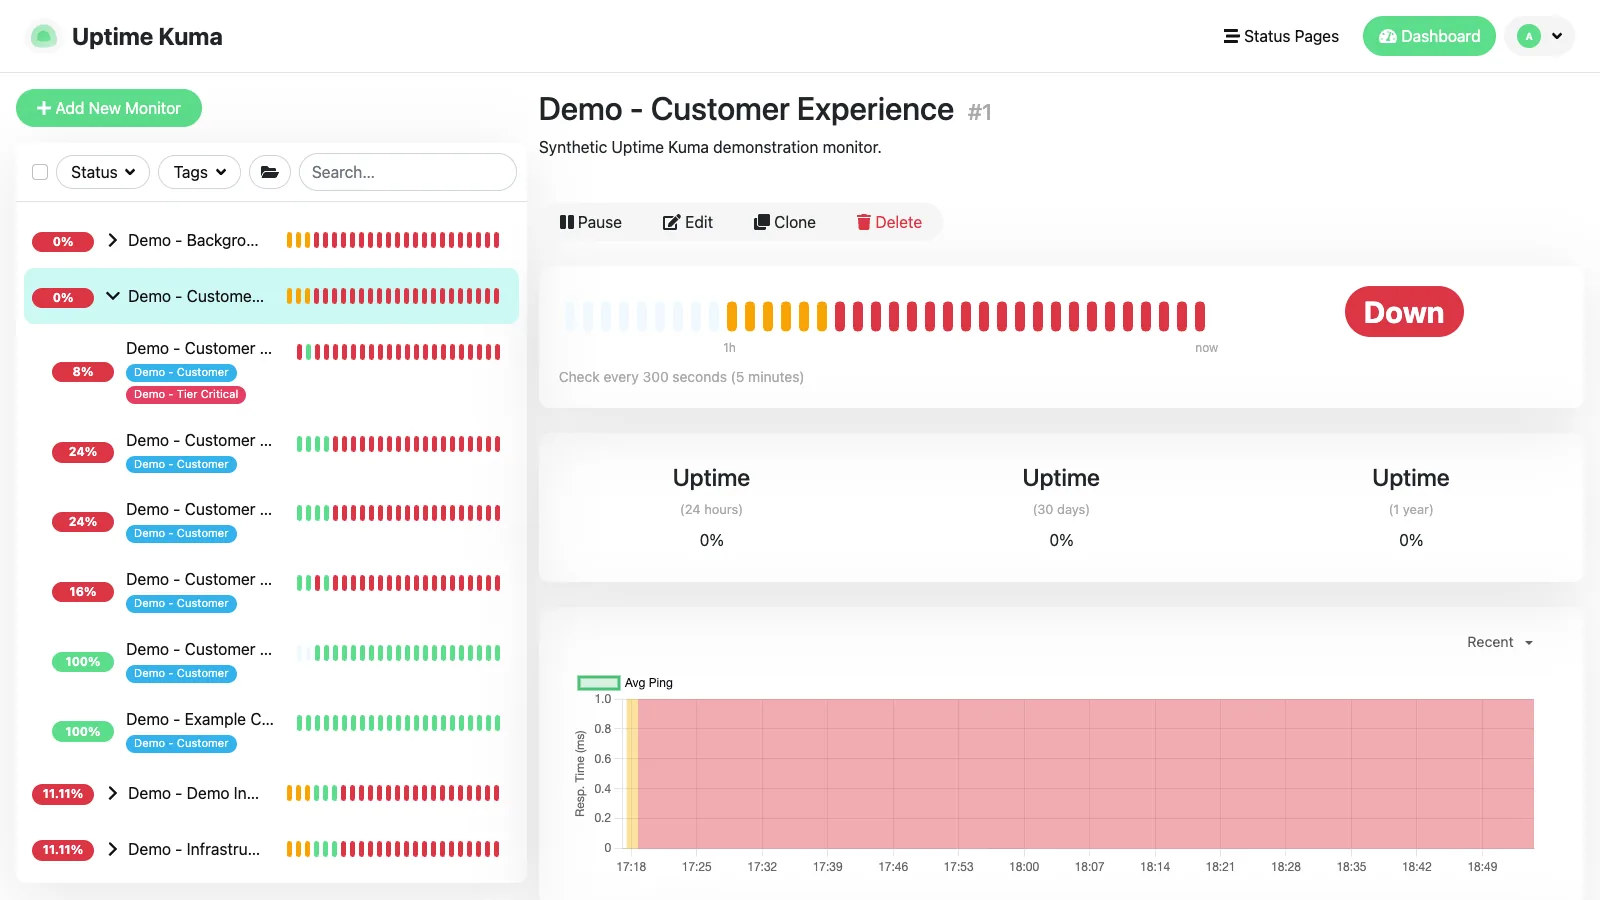Click the 11.11% badge of Demo - Infrastru...

[63, 850]
